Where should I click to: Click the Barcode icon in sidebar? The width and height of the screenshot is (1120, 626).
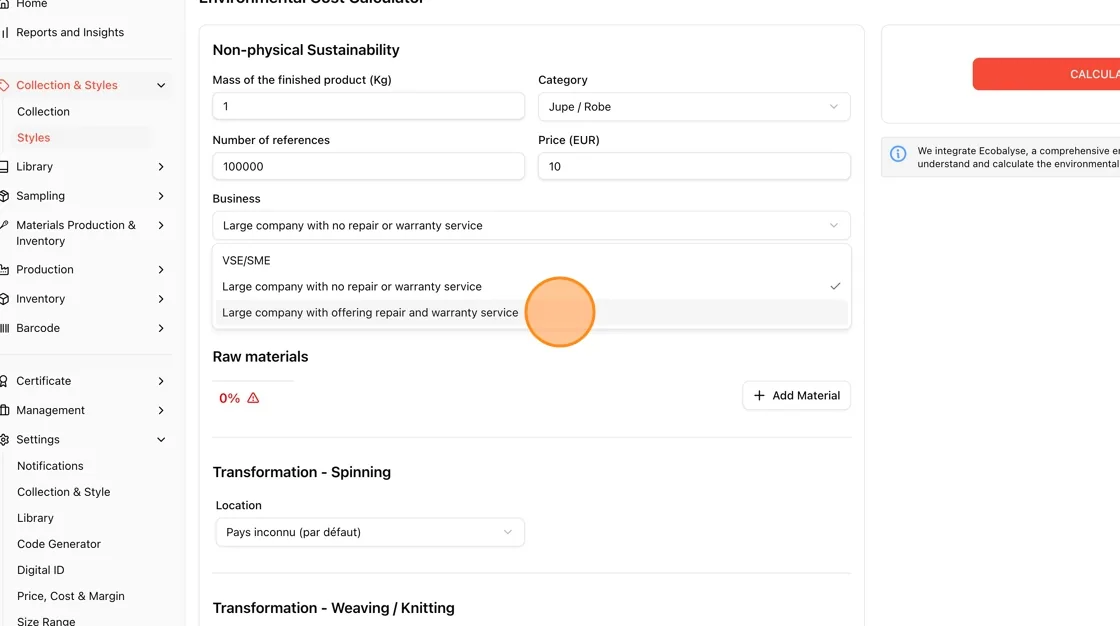(4, 328)
